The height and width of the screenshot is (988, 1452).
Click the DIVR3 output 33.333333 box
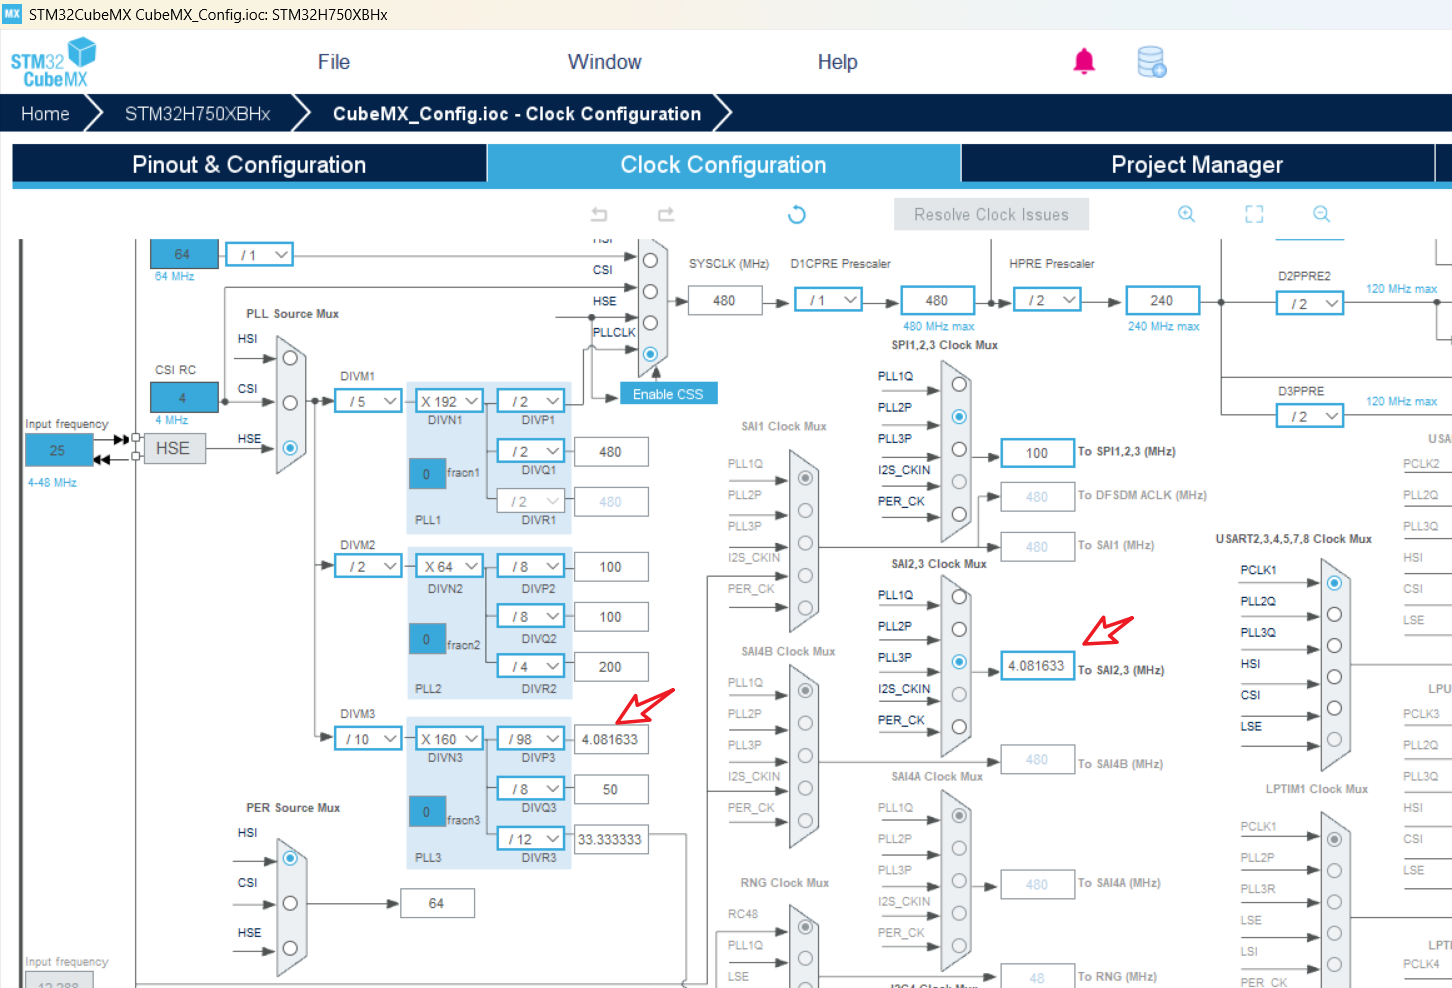611,840
